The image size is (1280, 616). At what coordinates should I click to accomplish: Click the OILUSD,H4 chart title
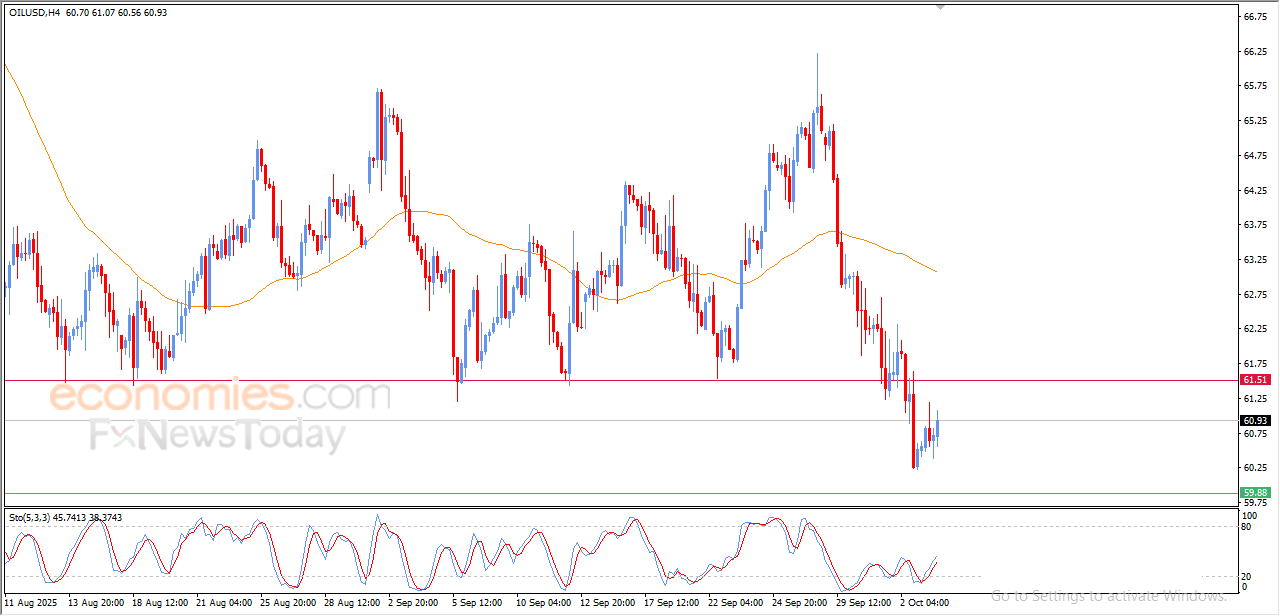(x=36, y=13)
